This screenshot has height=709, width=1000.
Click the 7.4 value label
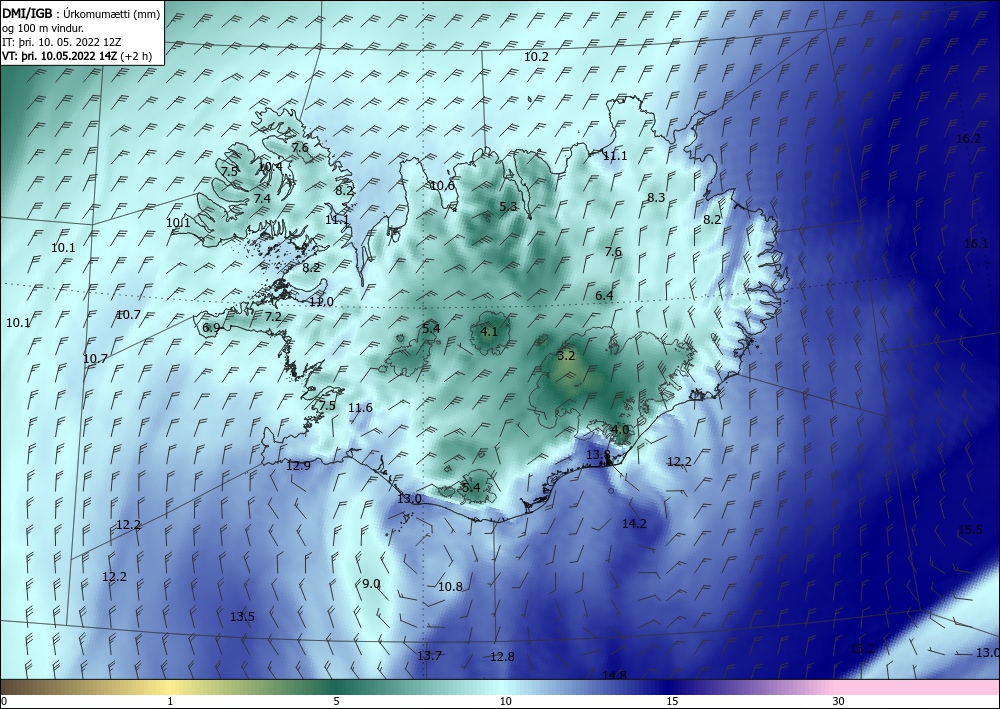point(262,199)
